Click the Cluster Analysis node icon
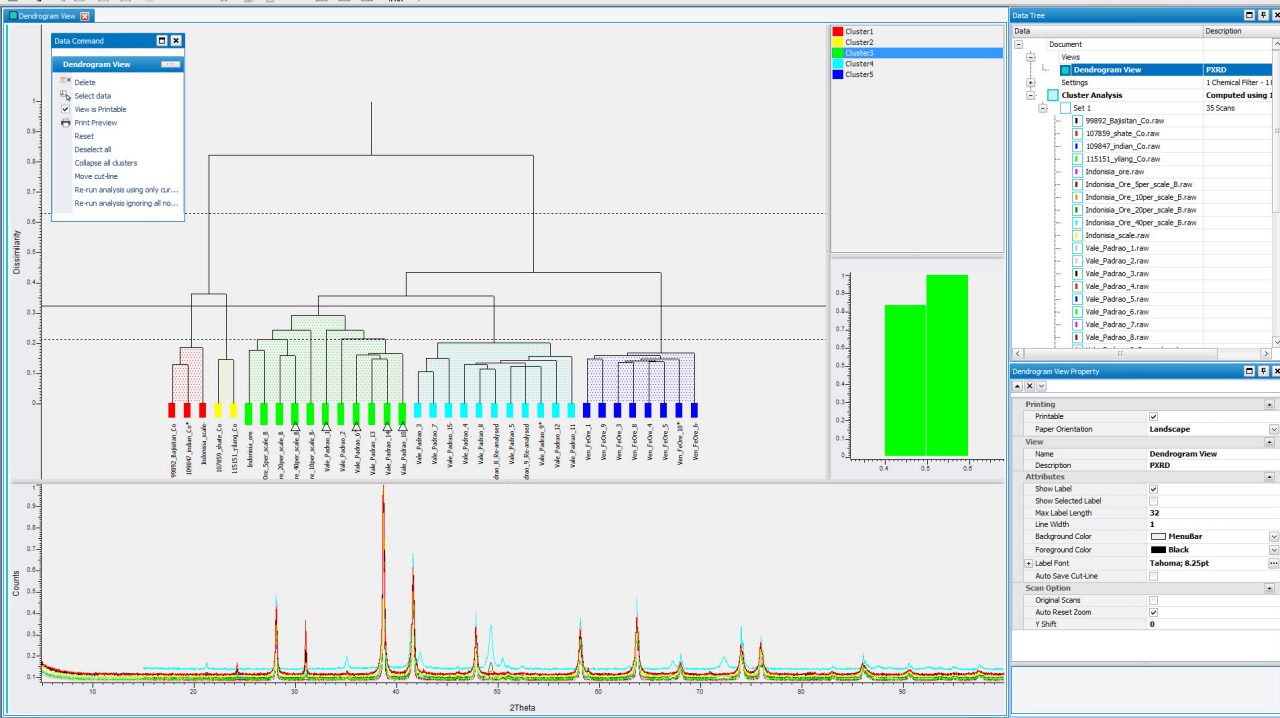1280x718 pixels. click(1053, 95)
